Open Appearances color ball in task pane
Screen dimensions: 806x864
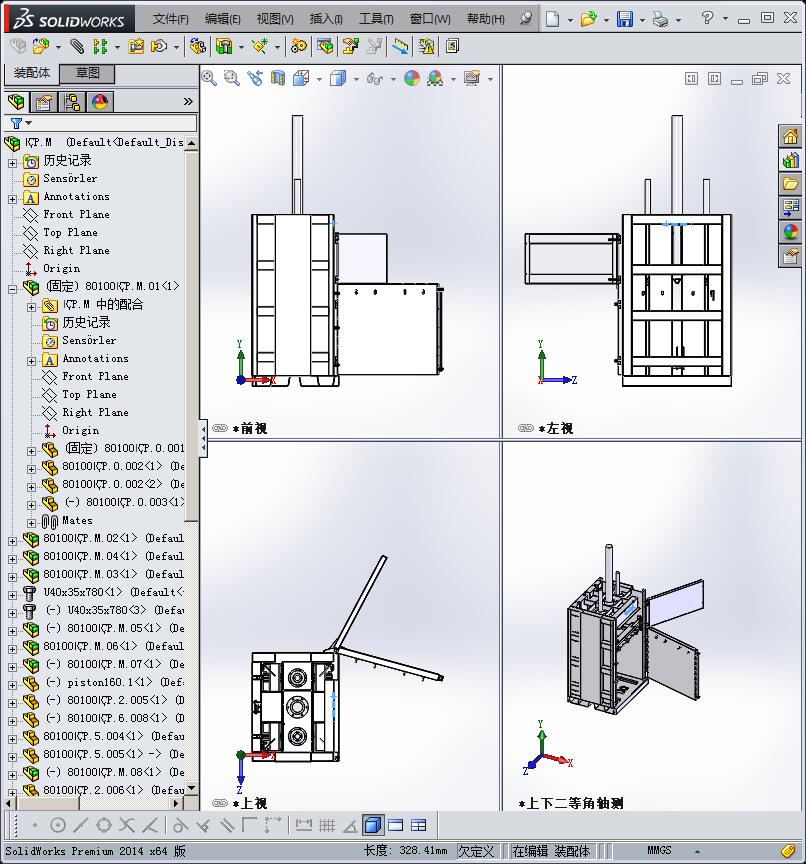click(x=791, y=232)
